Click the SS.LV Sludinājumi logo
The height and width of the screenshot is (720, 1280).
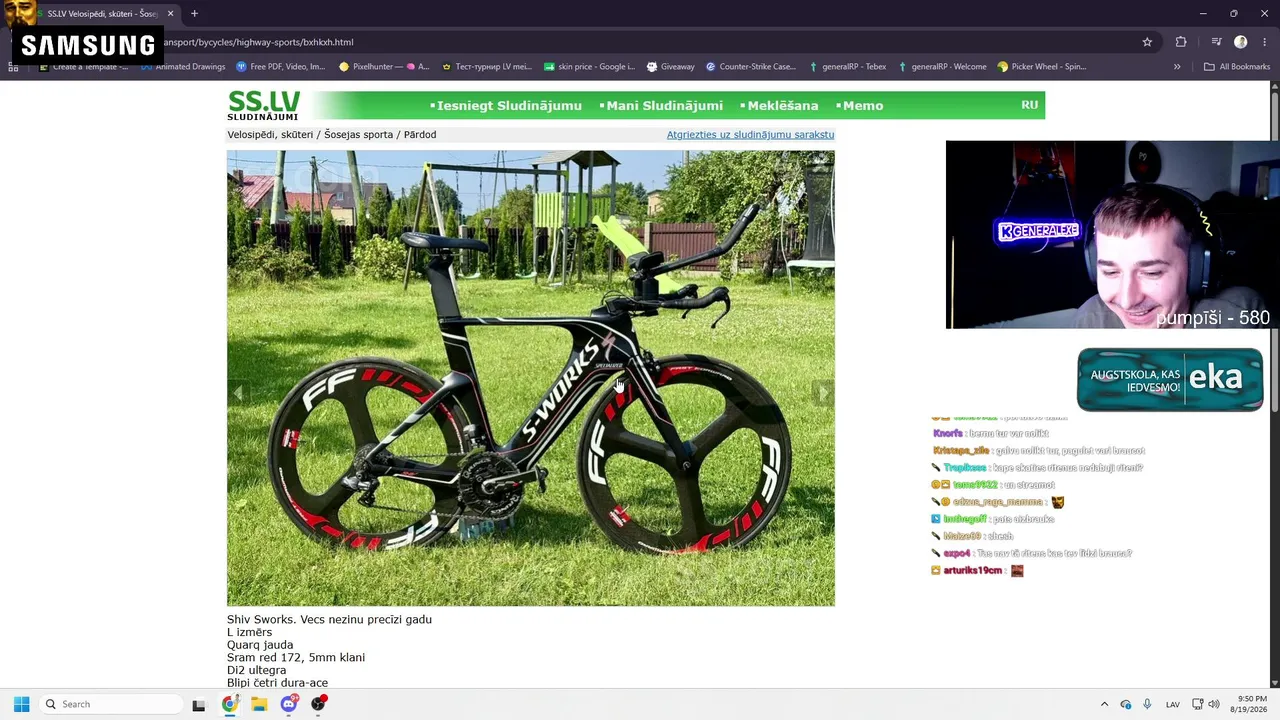pos(264,105)
